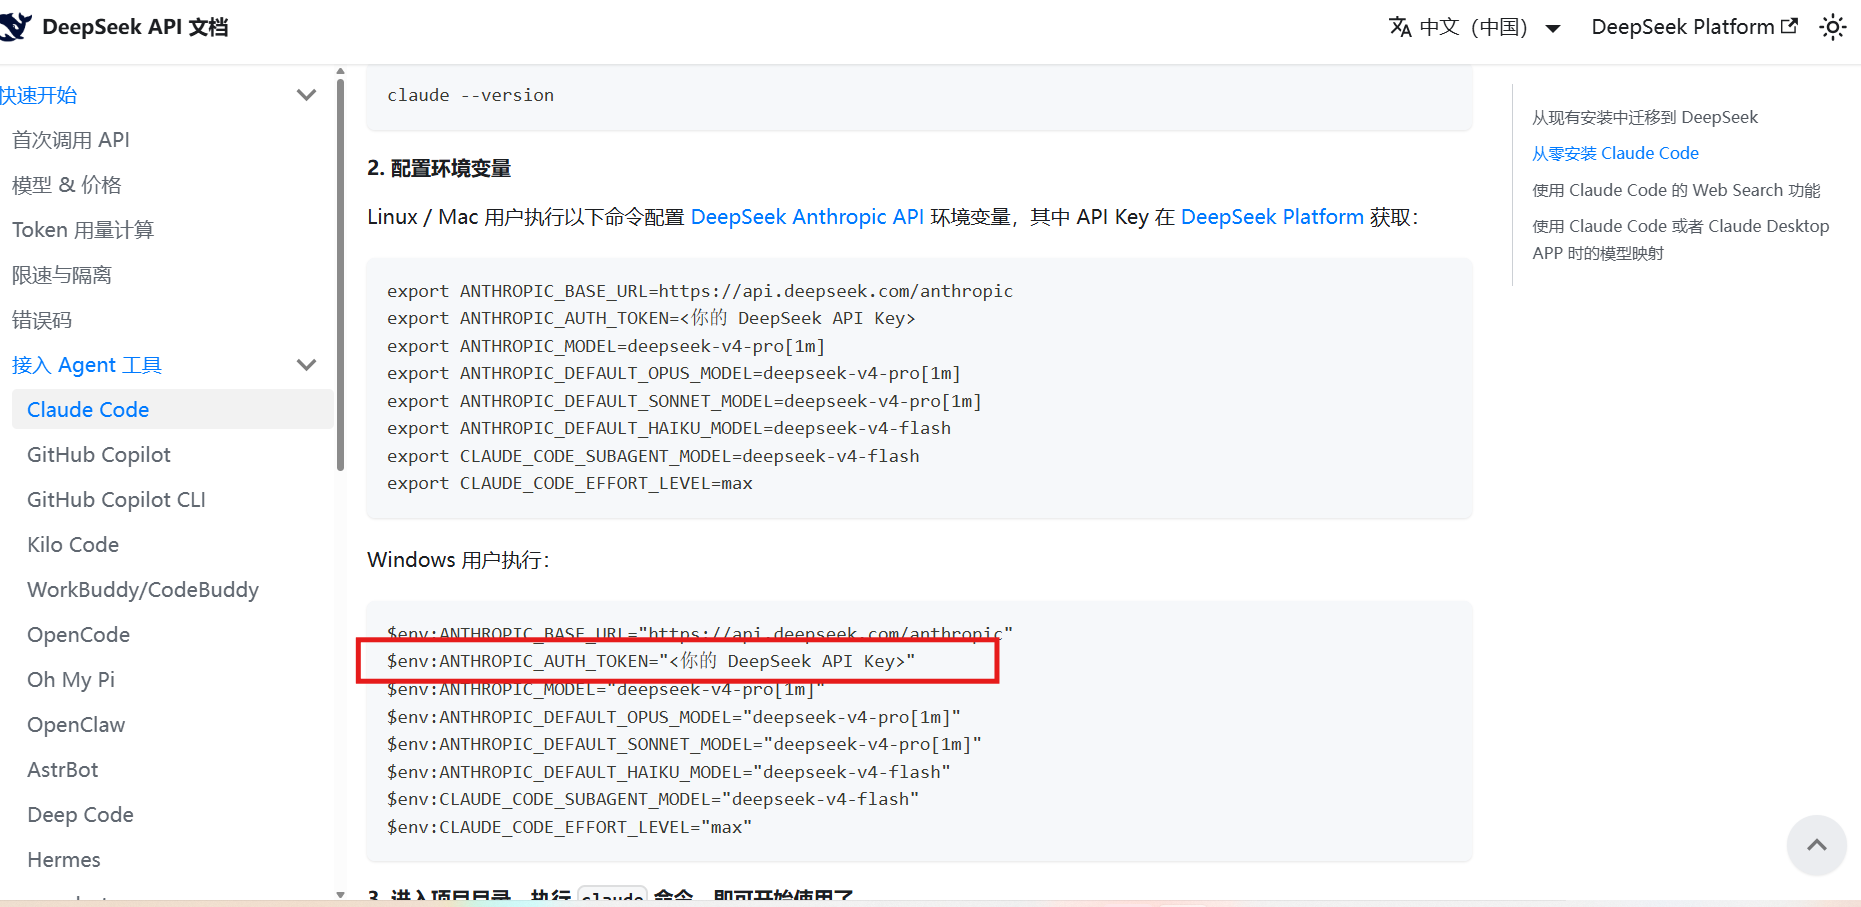Click $env:ANTHROPIC_DEFAULT_HAIKU_MODEL line

coord(669,772)
